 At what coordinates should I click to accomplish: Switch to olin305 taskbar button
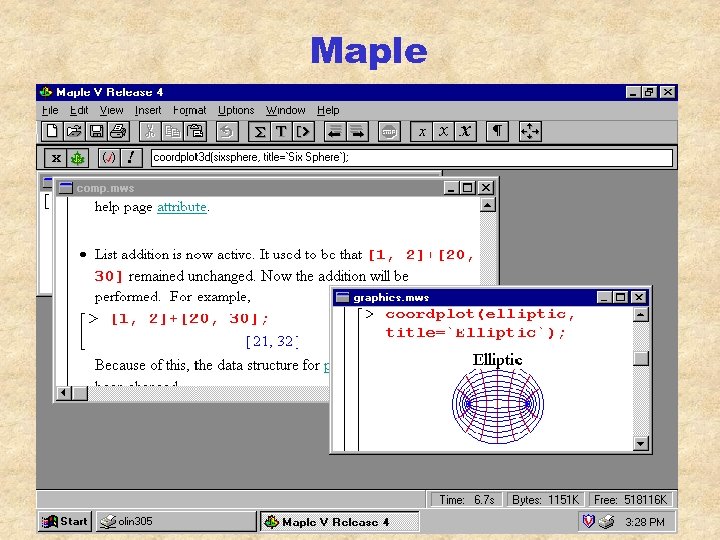[176, 522]
